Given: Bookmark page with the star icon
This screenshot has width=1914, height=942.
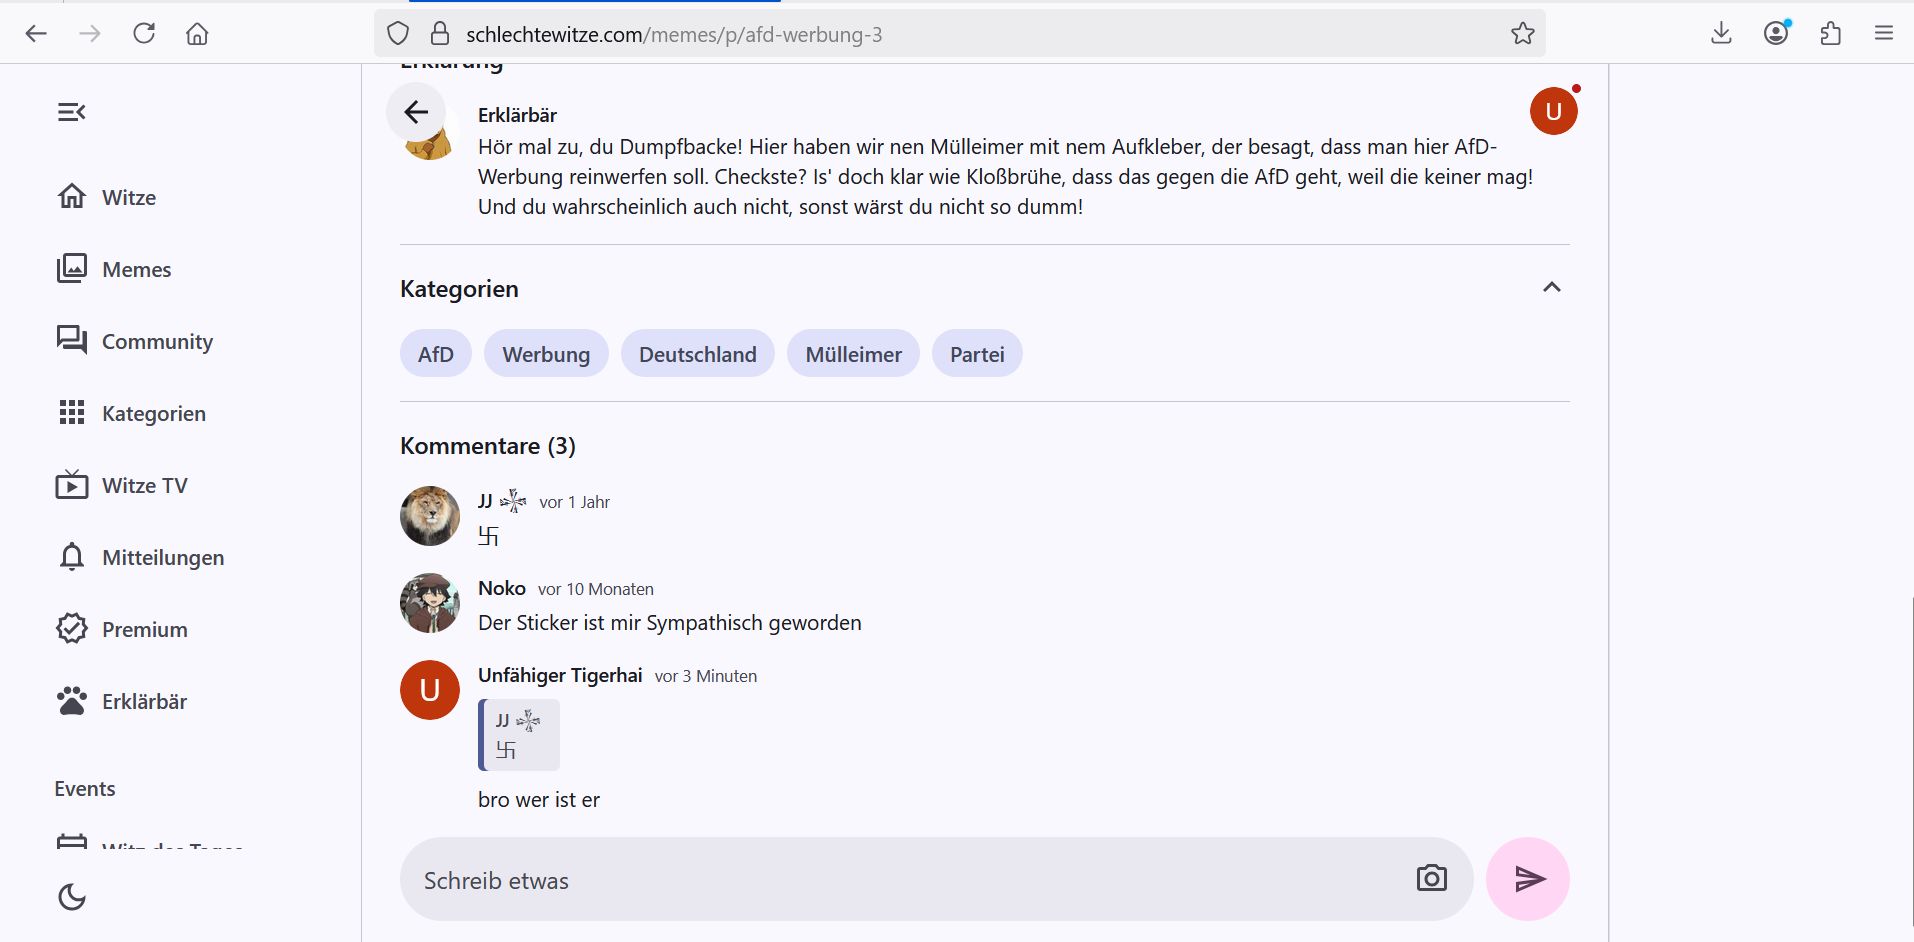Looking at the screenshot, I should 1522,34.
